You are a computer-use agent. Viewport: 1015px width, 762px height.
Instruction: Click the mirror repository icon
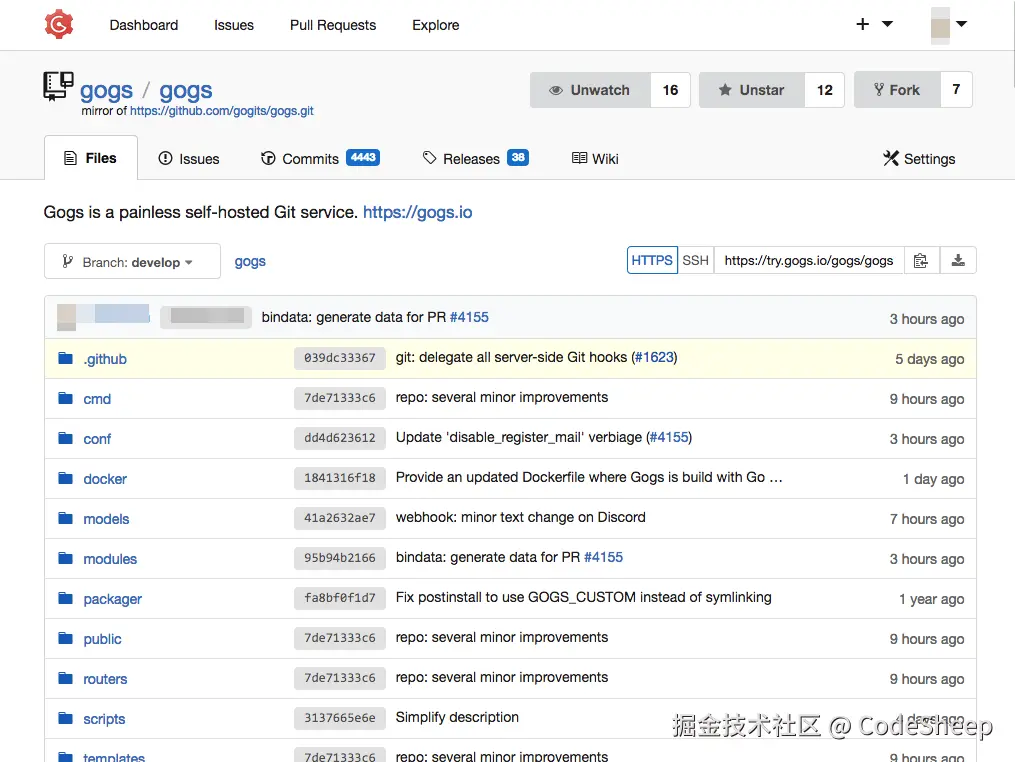[x=58, y=86]
